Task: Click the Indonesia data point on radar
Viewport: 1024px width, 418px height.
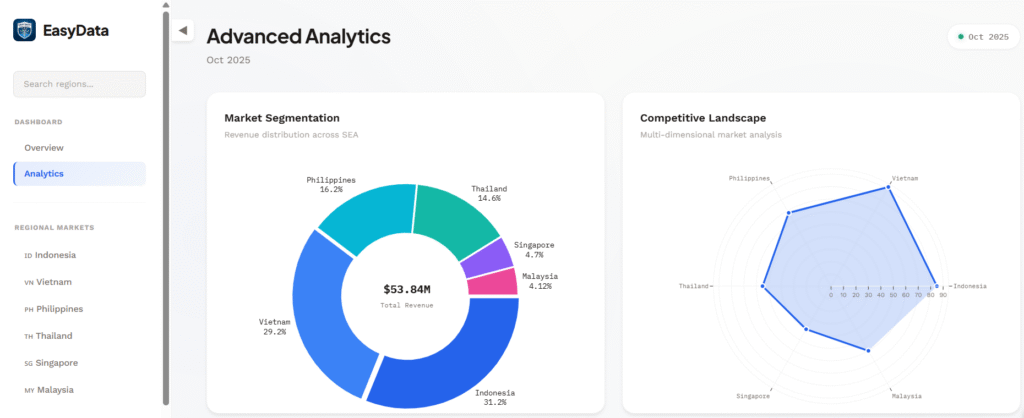Action: [x=936, y=286]
